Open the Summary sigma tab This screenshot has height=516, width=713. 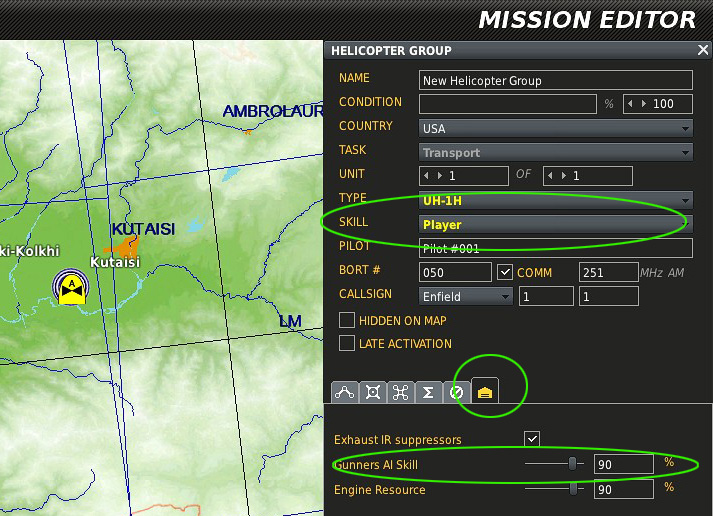coord(428,392)
